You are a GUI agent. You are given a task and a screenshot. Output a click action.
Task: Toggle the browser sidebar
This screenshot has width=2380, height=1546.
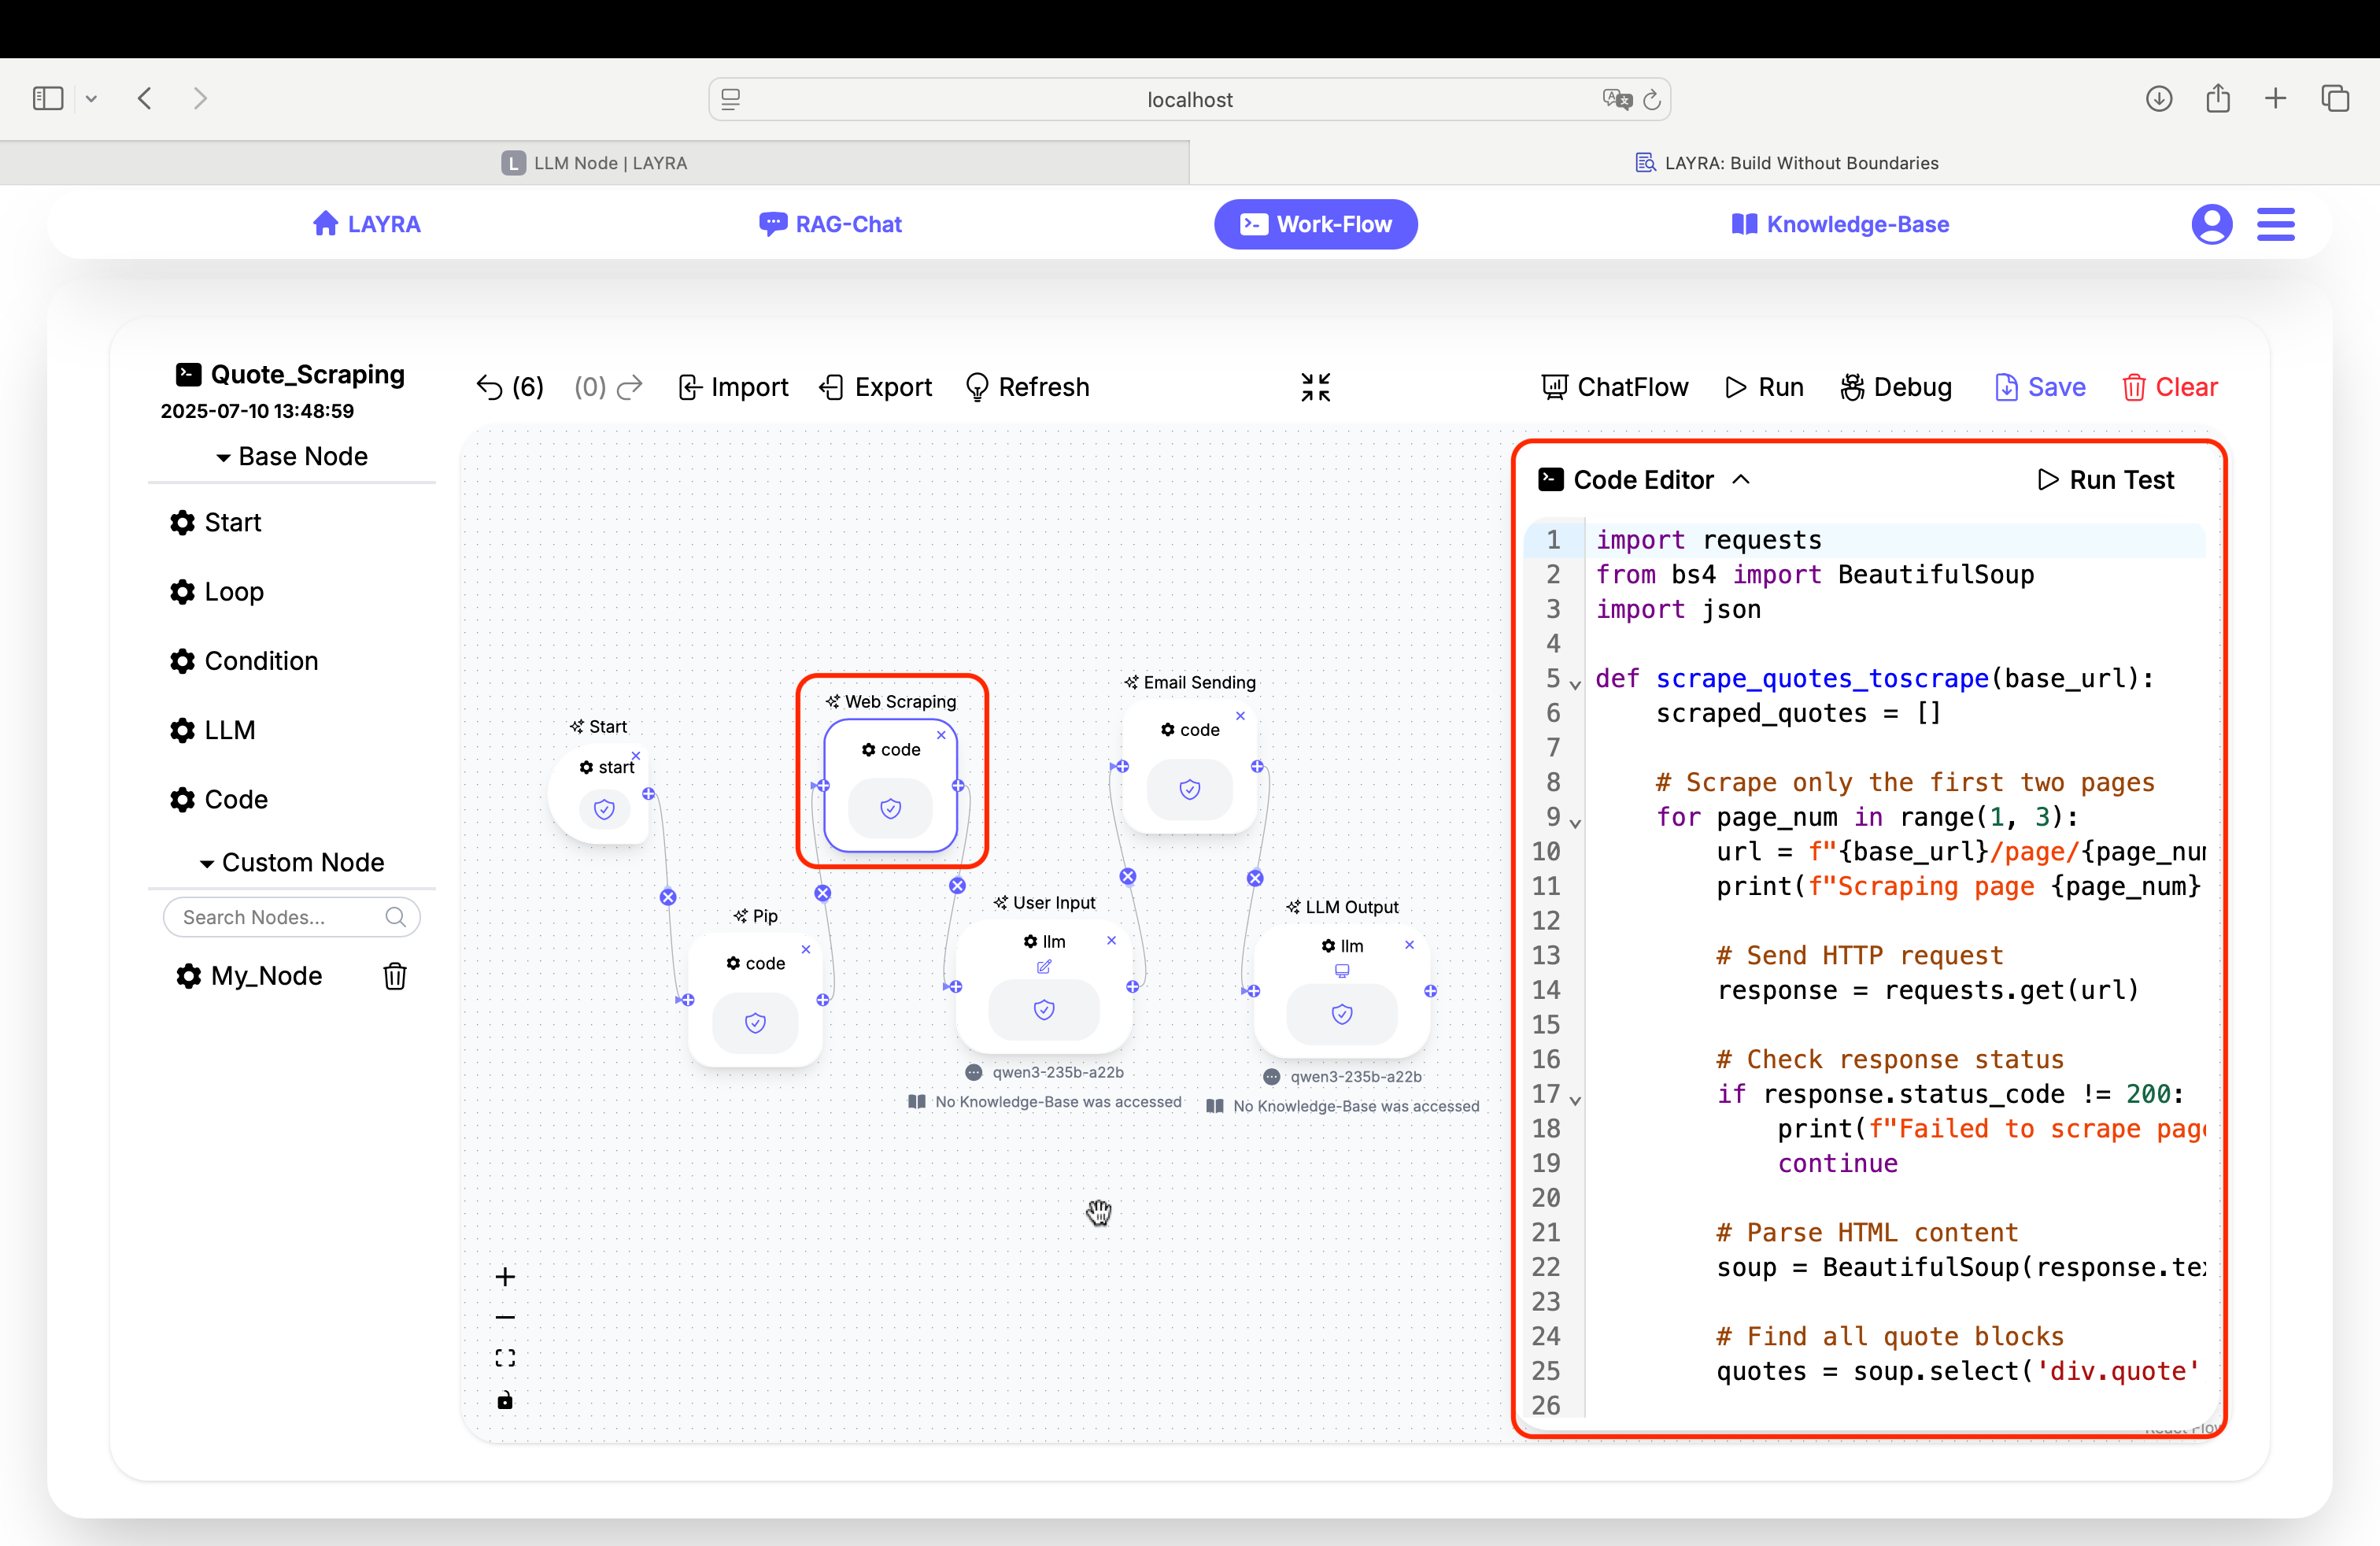pyautogui.click(x=47, y=98)
